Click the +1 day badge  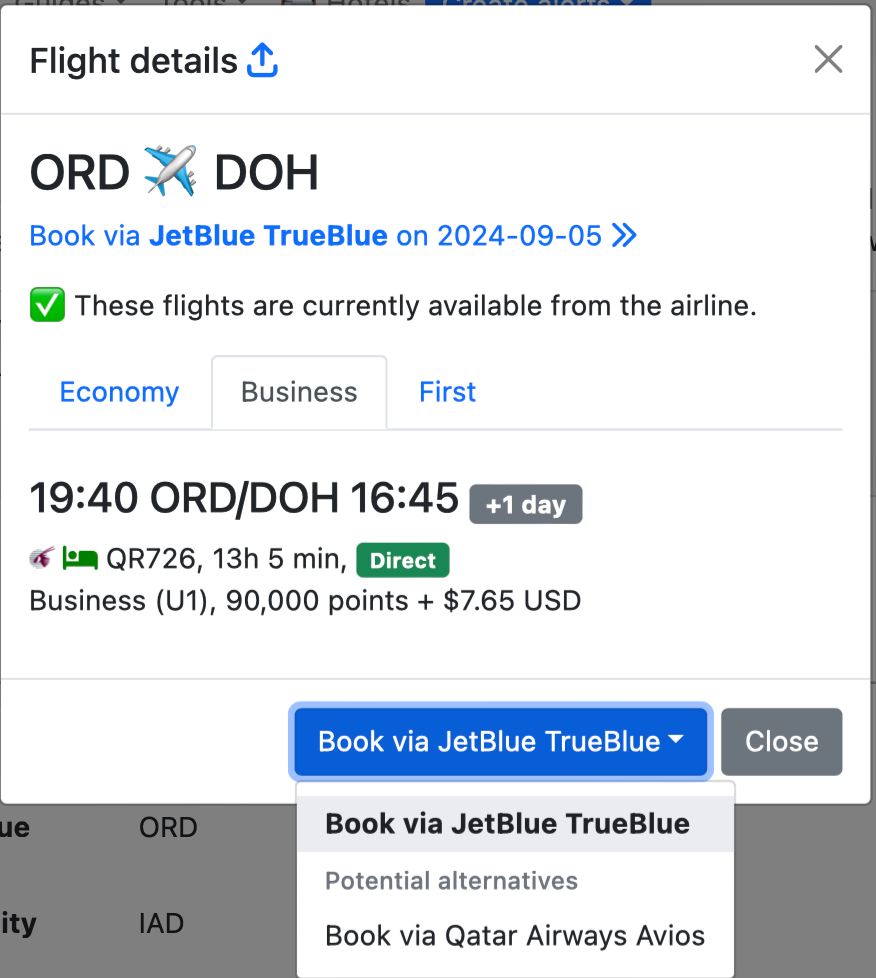coord(526,505)
